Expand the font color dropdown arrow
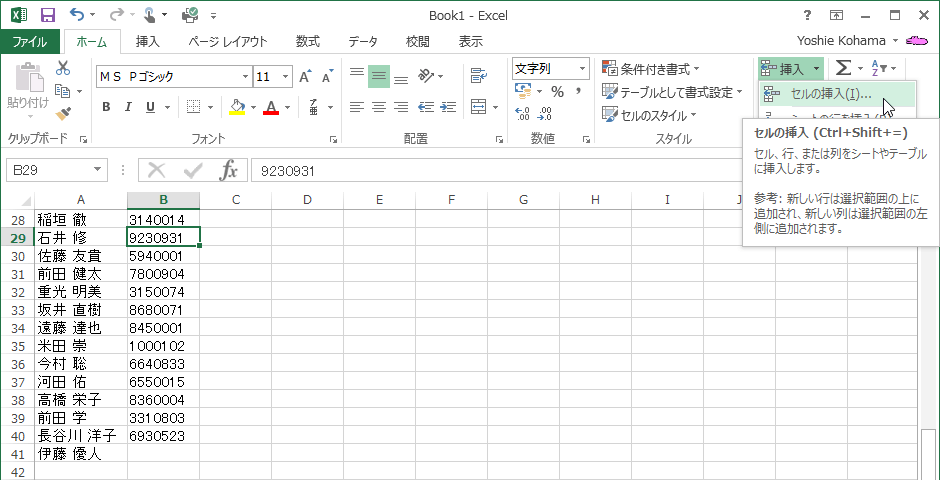Screen dimensions: 940x480 point(287,108)
